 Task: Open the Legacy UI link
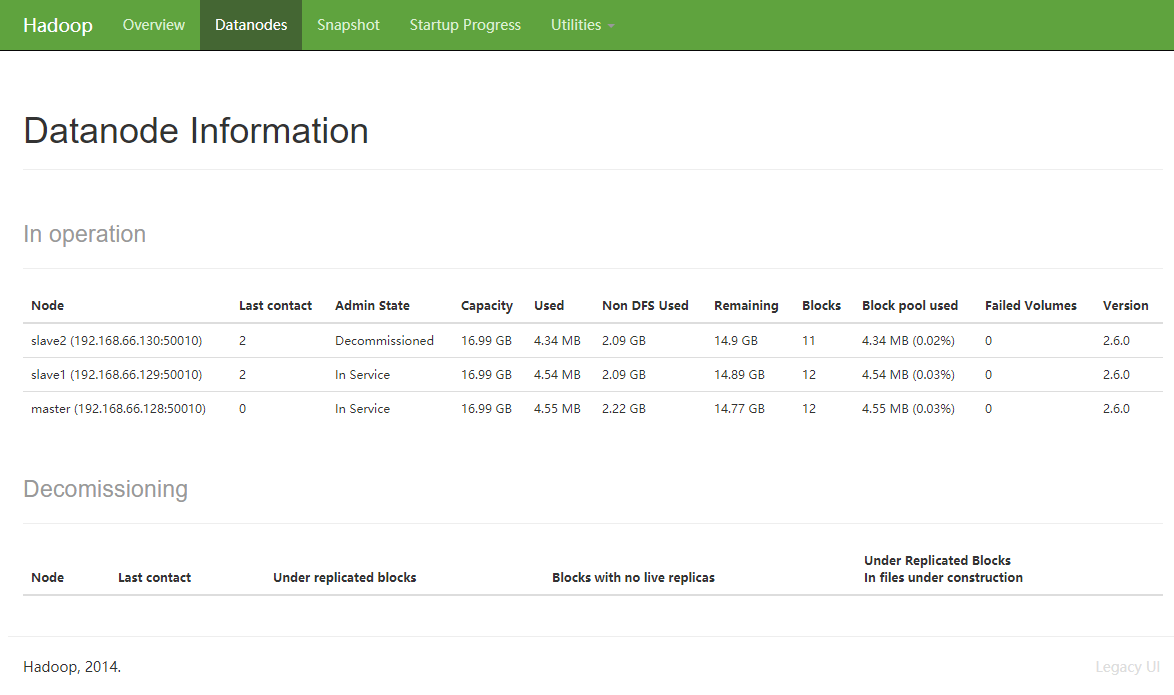tap(1127, 667)
